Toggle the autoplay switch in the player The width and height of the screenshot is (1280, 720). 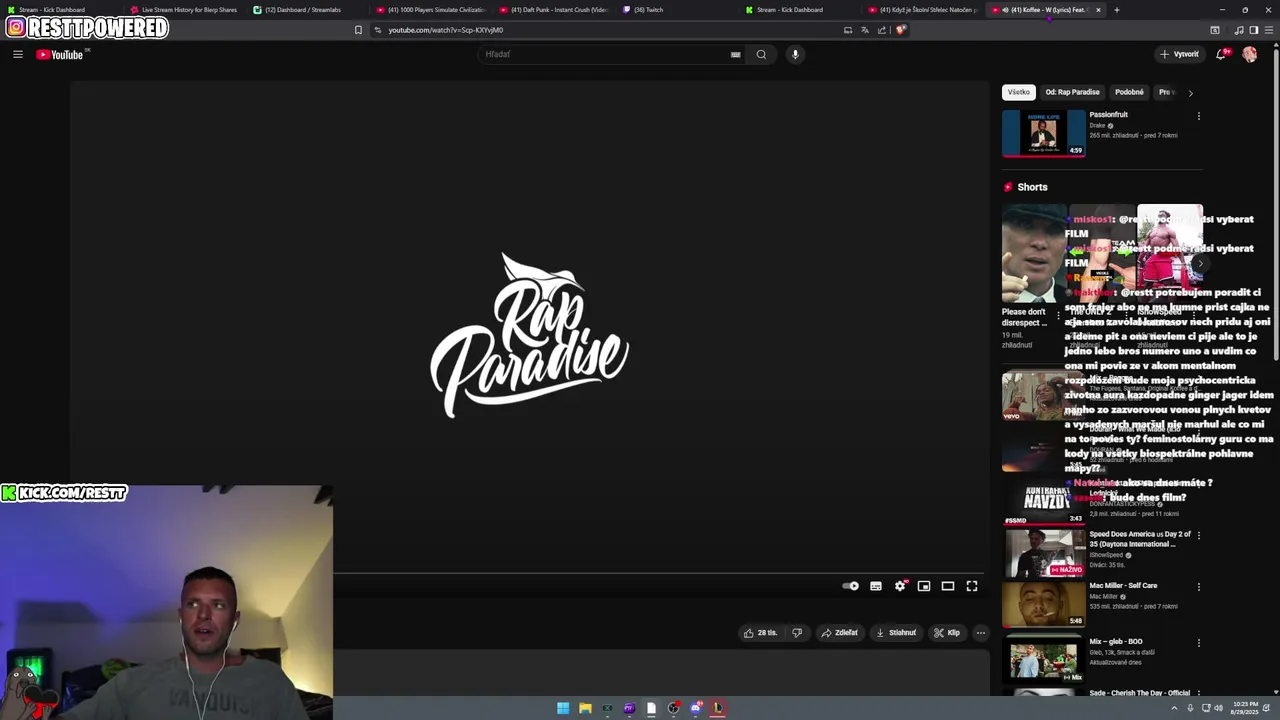pos(850,586)
